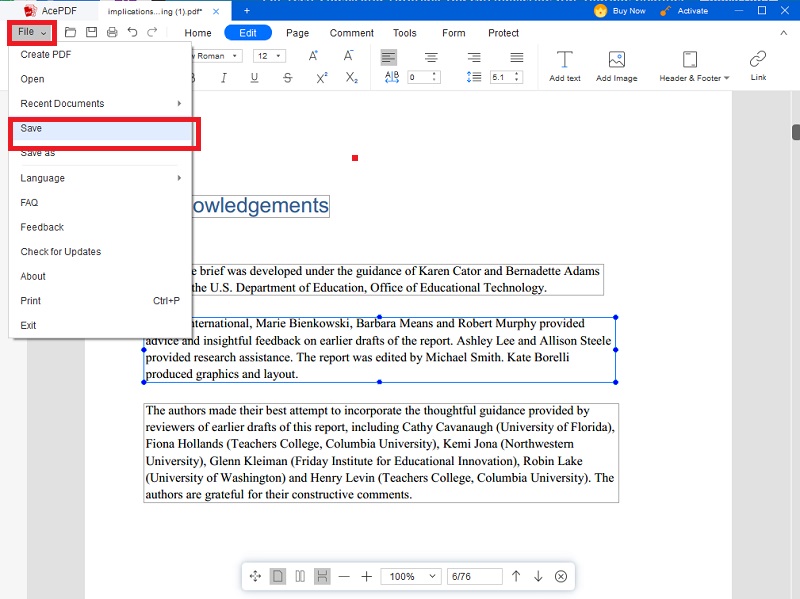This screenshot has width=800, height=599.
Task: Choose Save in the File menu
Action: click(101, 129)
